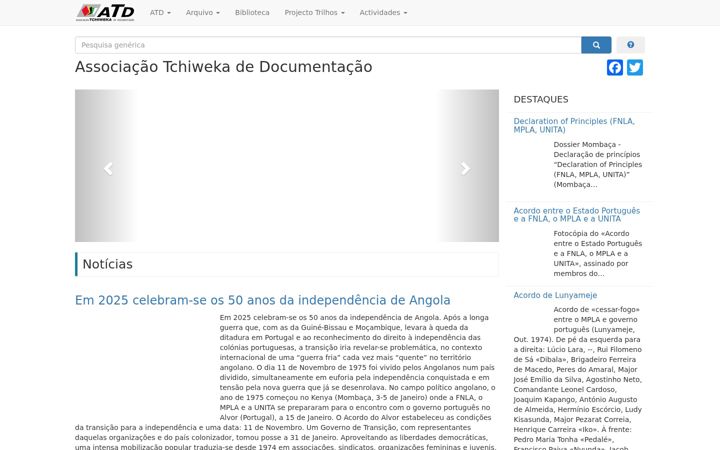Open the Acordo de Lunyameje link
The image size is (720, 450).
coord(555,295)
